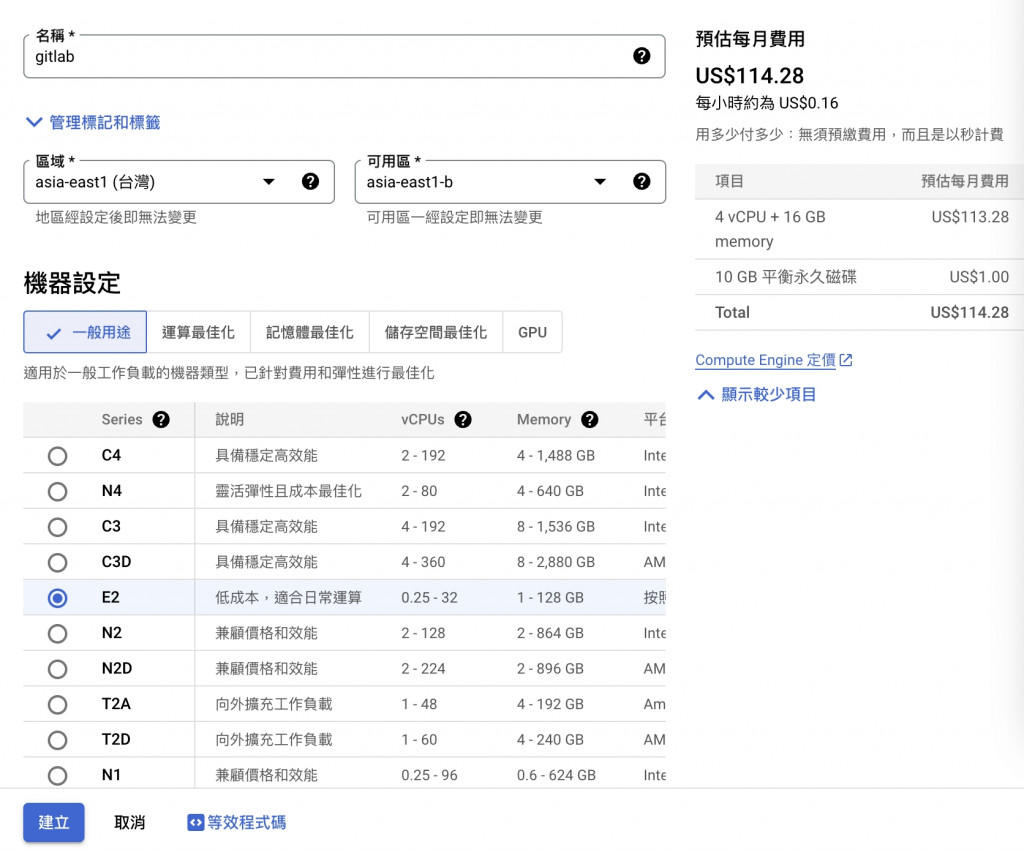Click the US$1.00 disk cost value

click(979, 277)
